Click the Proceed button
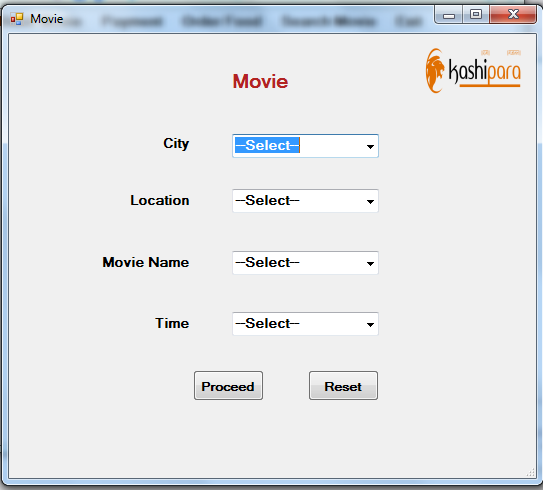 (x=228, y=386)
